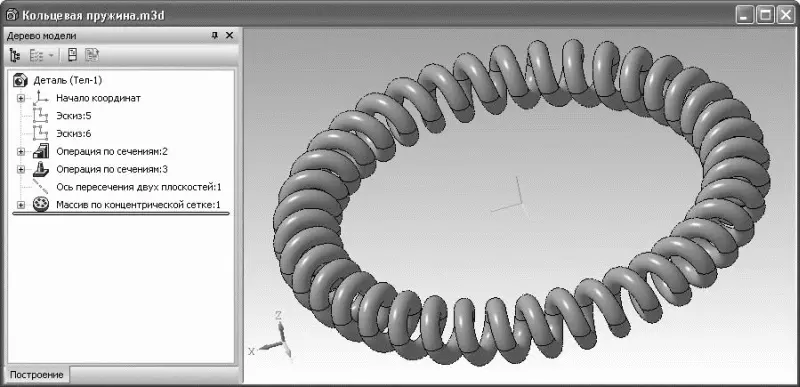
Task: Click the Эскиз:5 sketch icon
Action: [x=40, y=116]
